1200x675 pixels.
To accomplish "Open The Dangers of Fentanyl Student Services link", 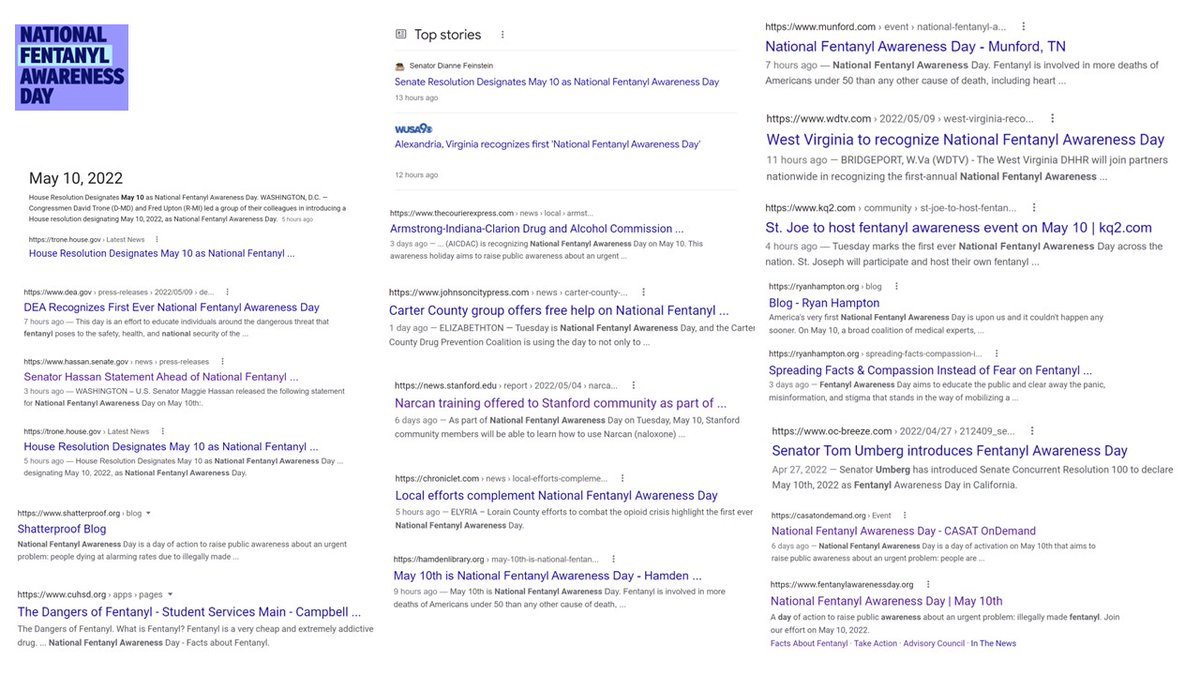I will [x=189, y=612].
